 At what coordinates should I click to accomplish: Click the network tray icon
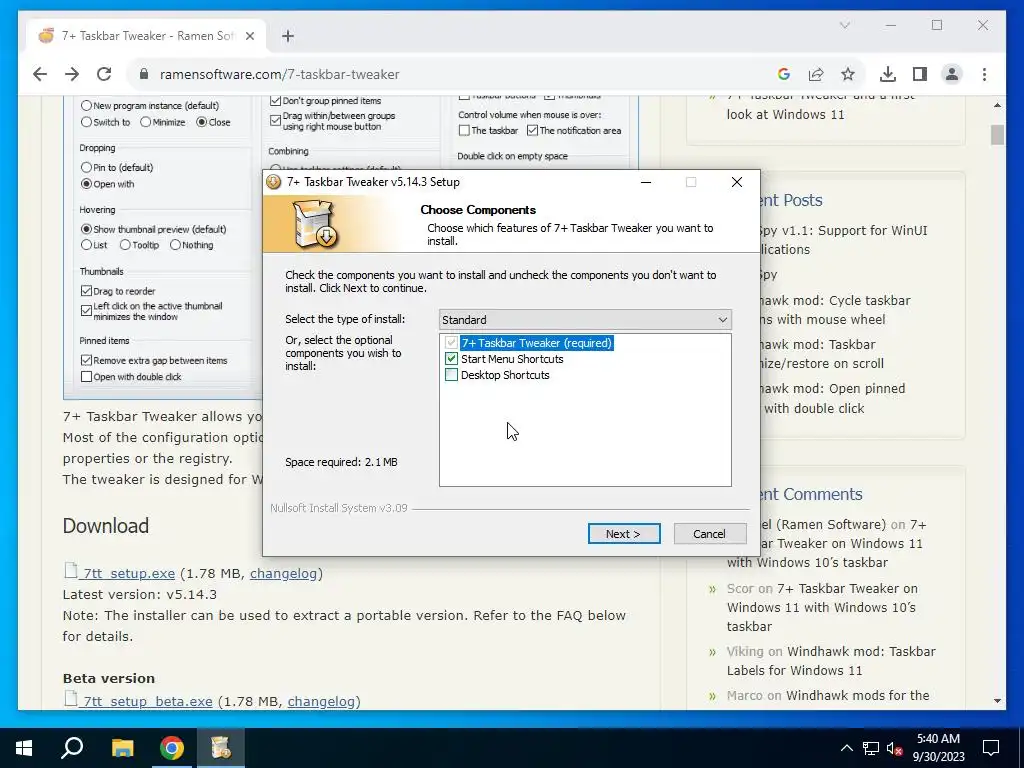click(x=871, y=748)
